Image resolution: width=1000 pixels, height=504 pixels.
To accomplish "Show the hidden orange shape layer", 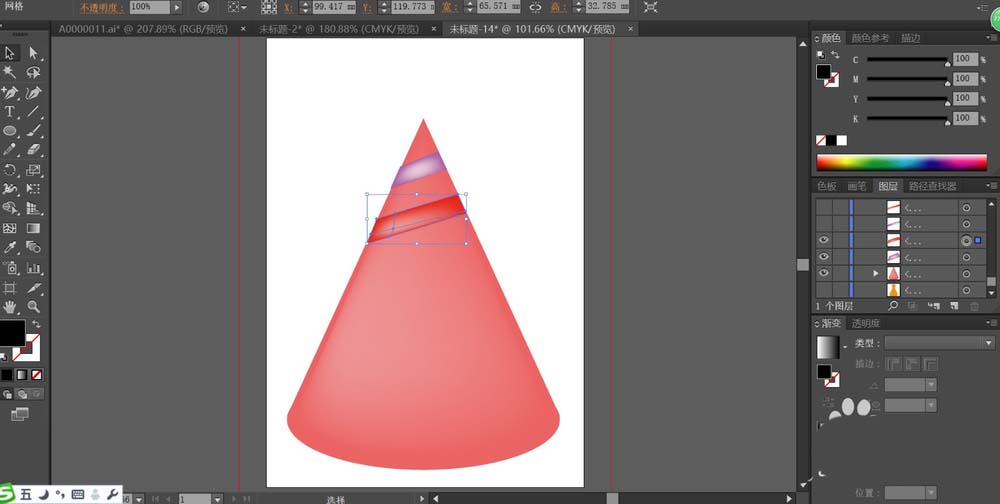I will [x=824, y=290].
